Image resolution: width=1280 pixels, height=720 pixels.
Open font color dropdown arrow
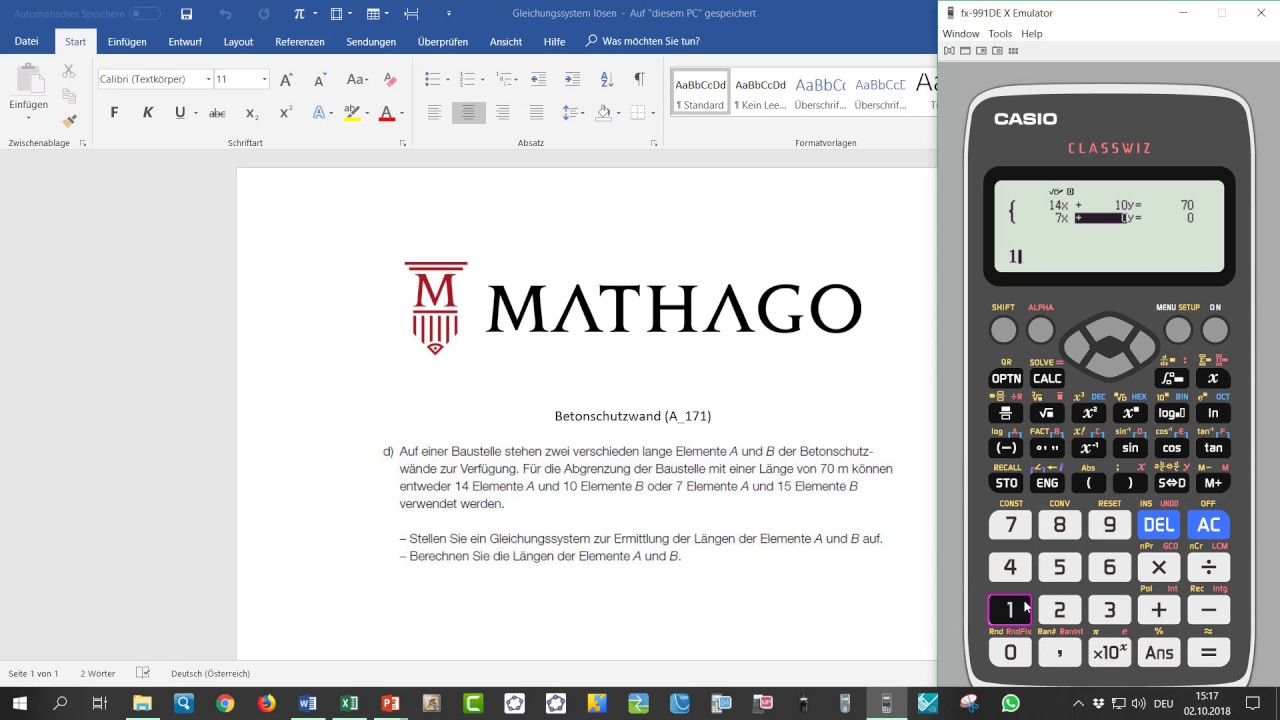coord(402,113)
